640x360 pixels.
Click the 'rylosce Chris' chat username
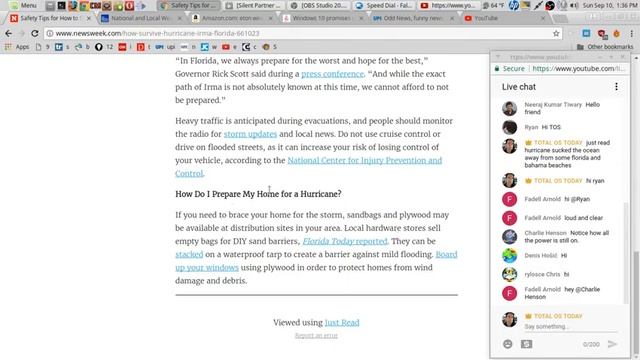point(542,274)
